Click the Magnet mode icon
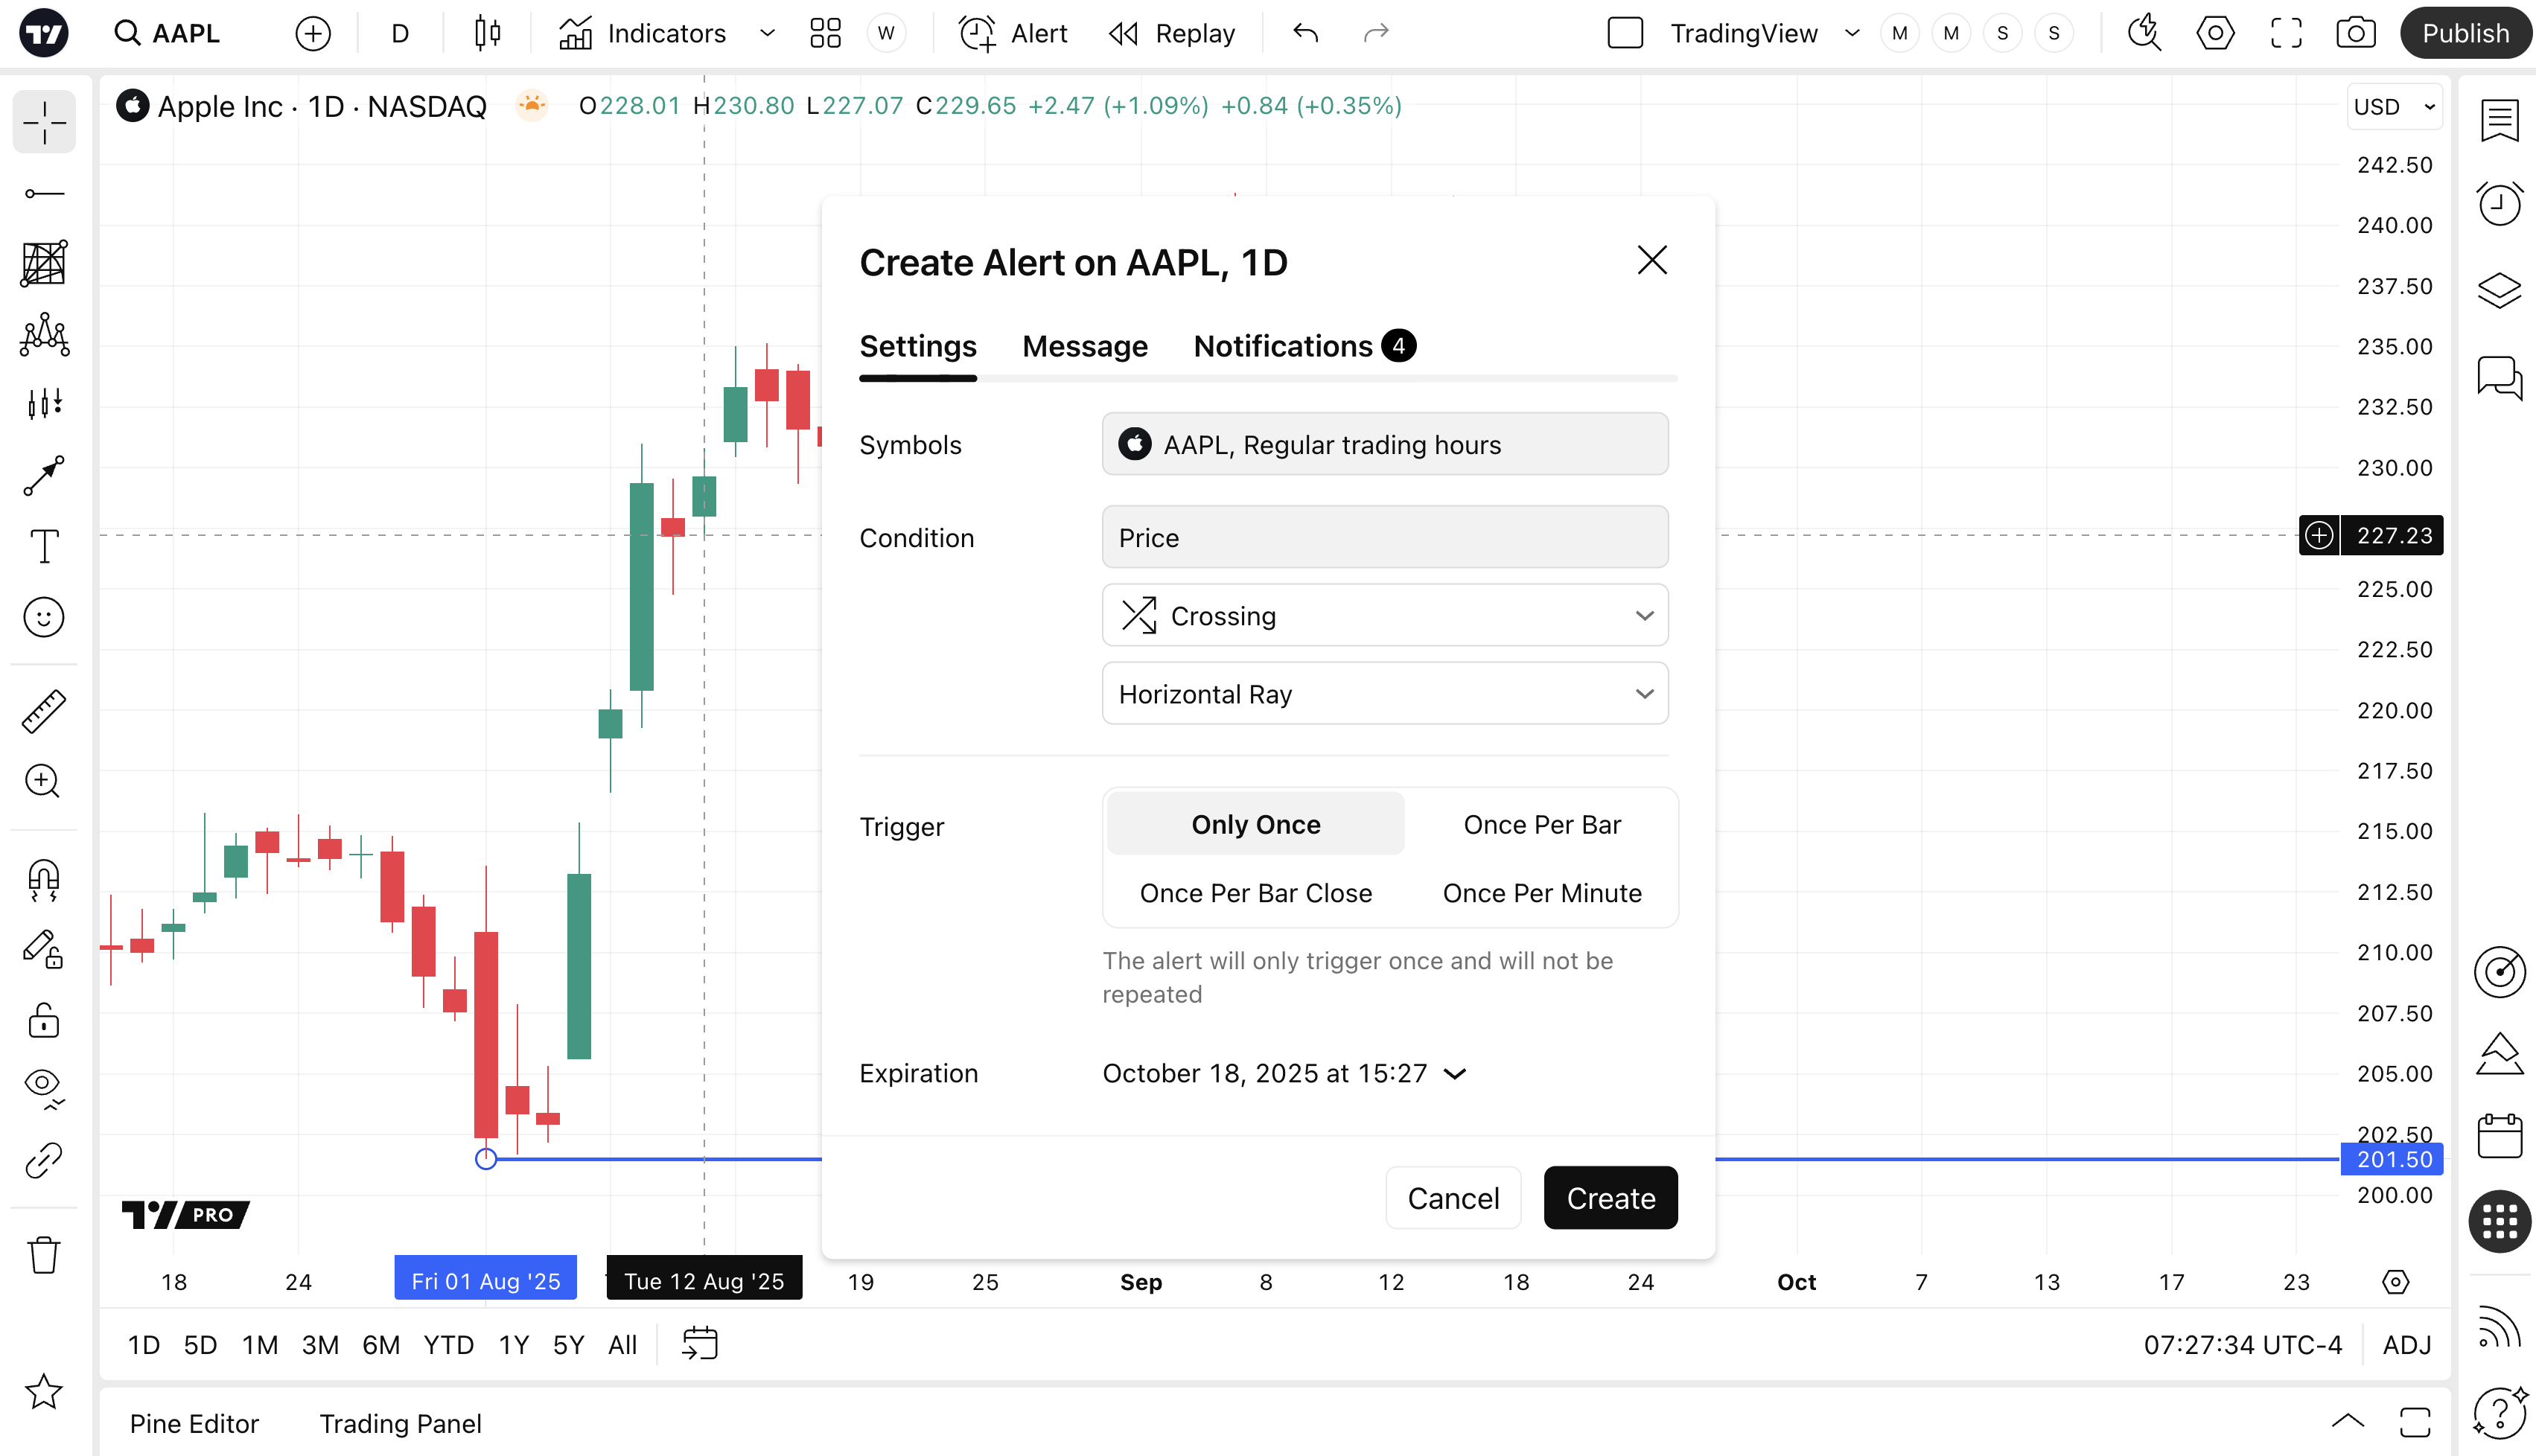Screen dimensions: 2536x1456 [44, 879]
